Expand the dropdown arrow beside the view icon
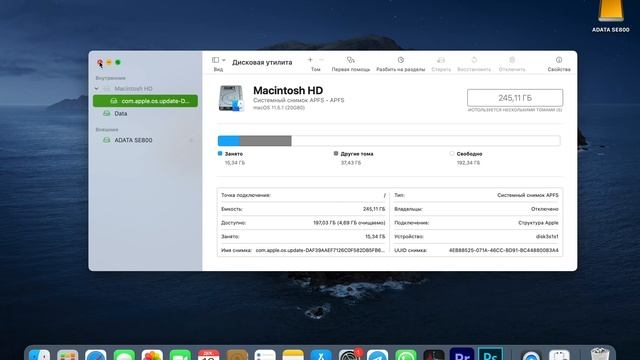This screenshot has height=360, width=640. pyautogui.click(x=224, y=60)
